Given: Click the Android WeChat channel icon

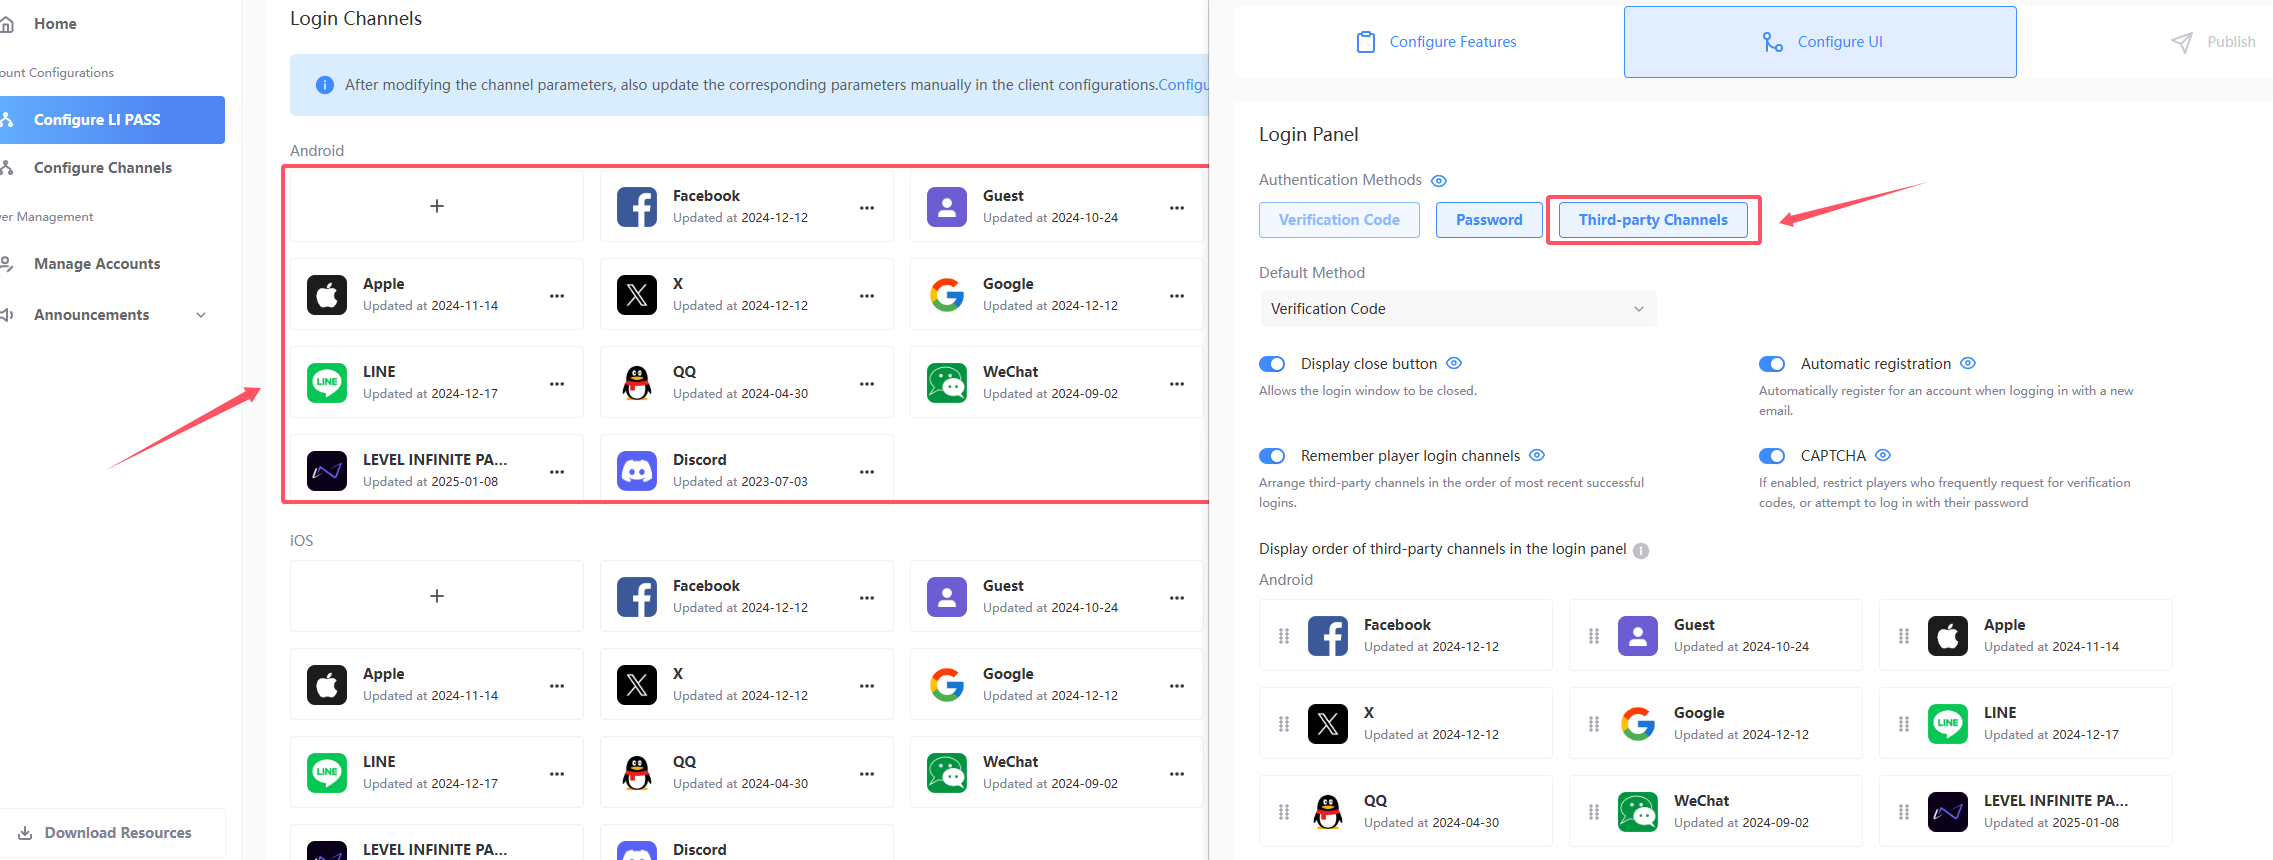Looking at the screenshot, I should point(946,383).
